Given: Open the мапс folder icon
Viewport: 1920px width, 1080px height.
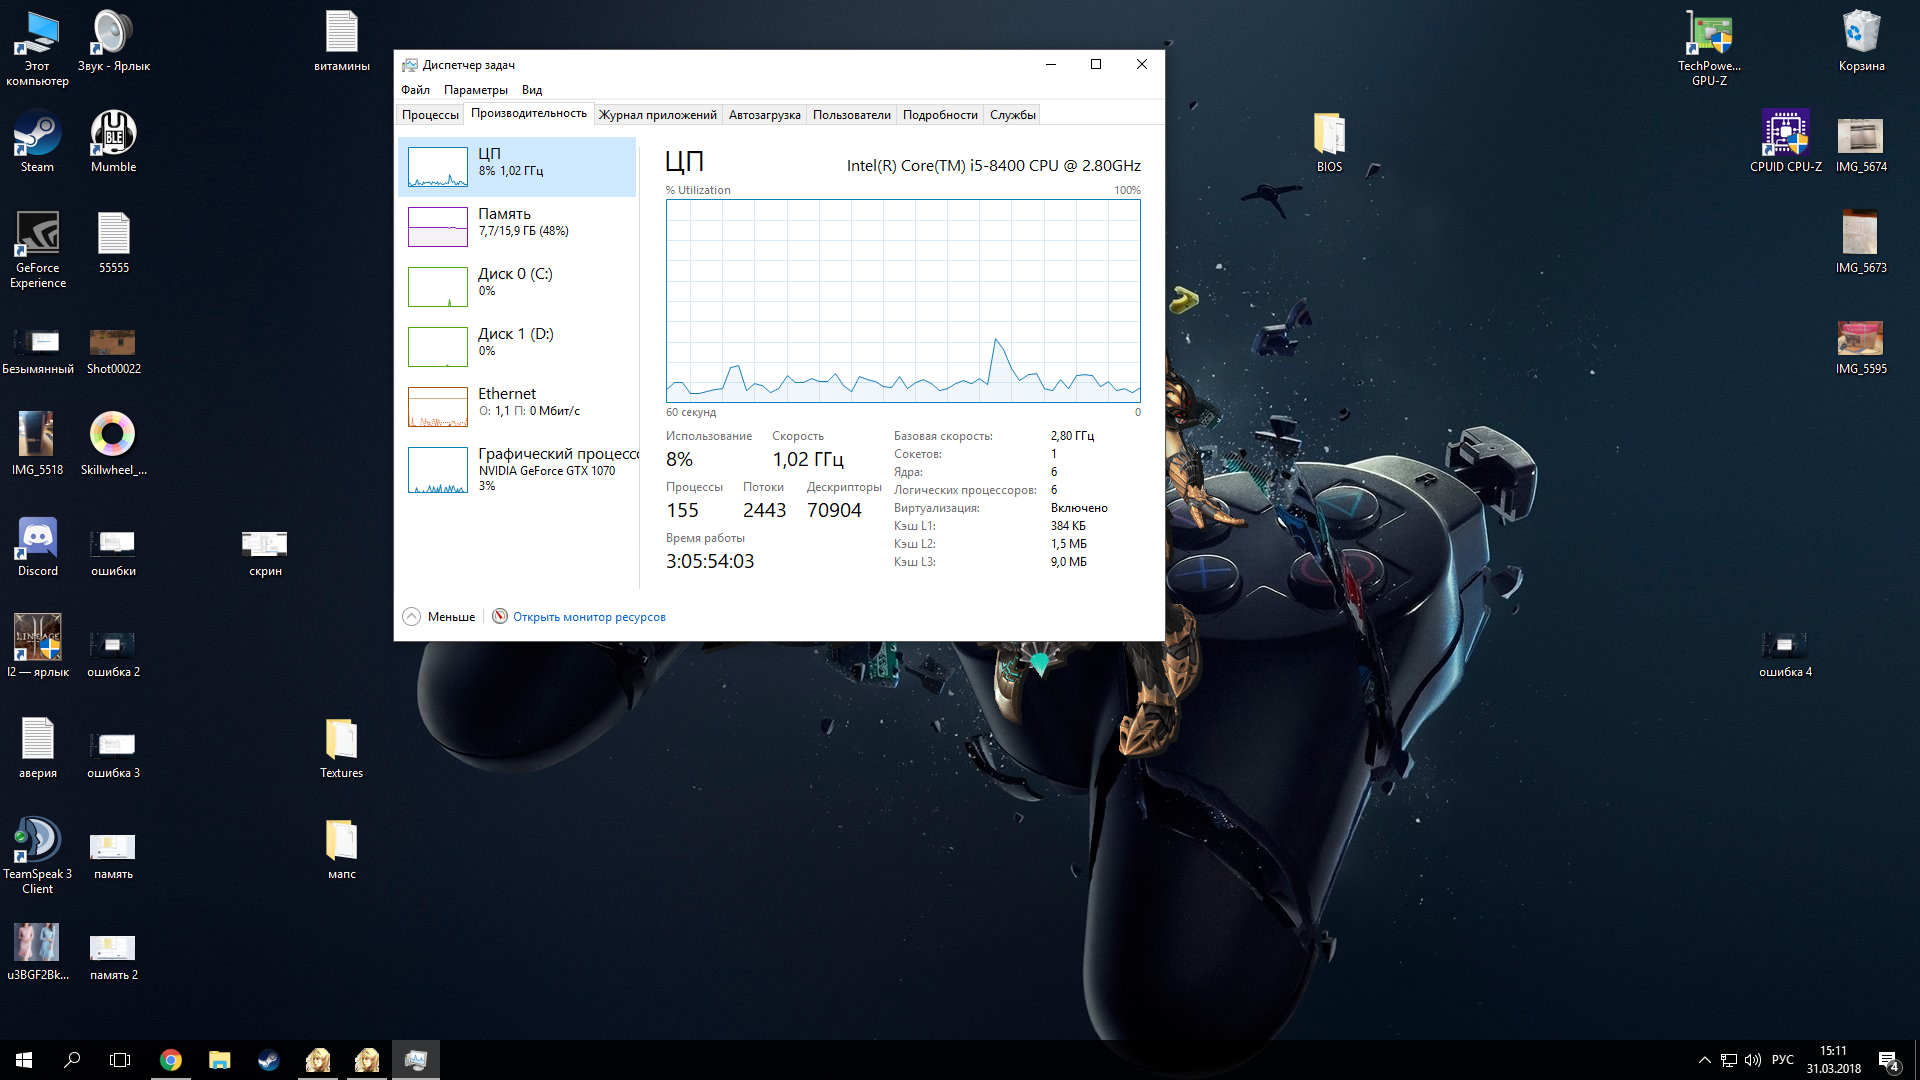Looking at the screenshot, I should (342, 849).
